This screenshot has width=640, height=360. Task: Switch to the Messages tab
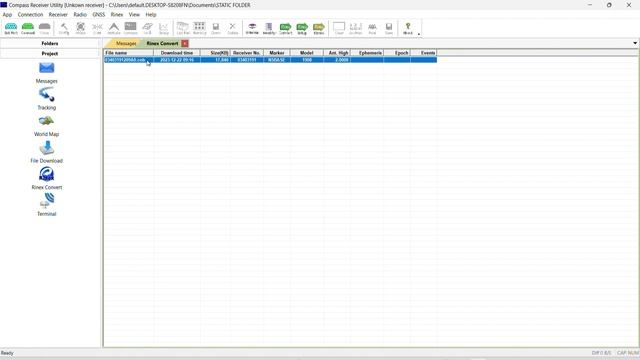[x=126, y=43]
